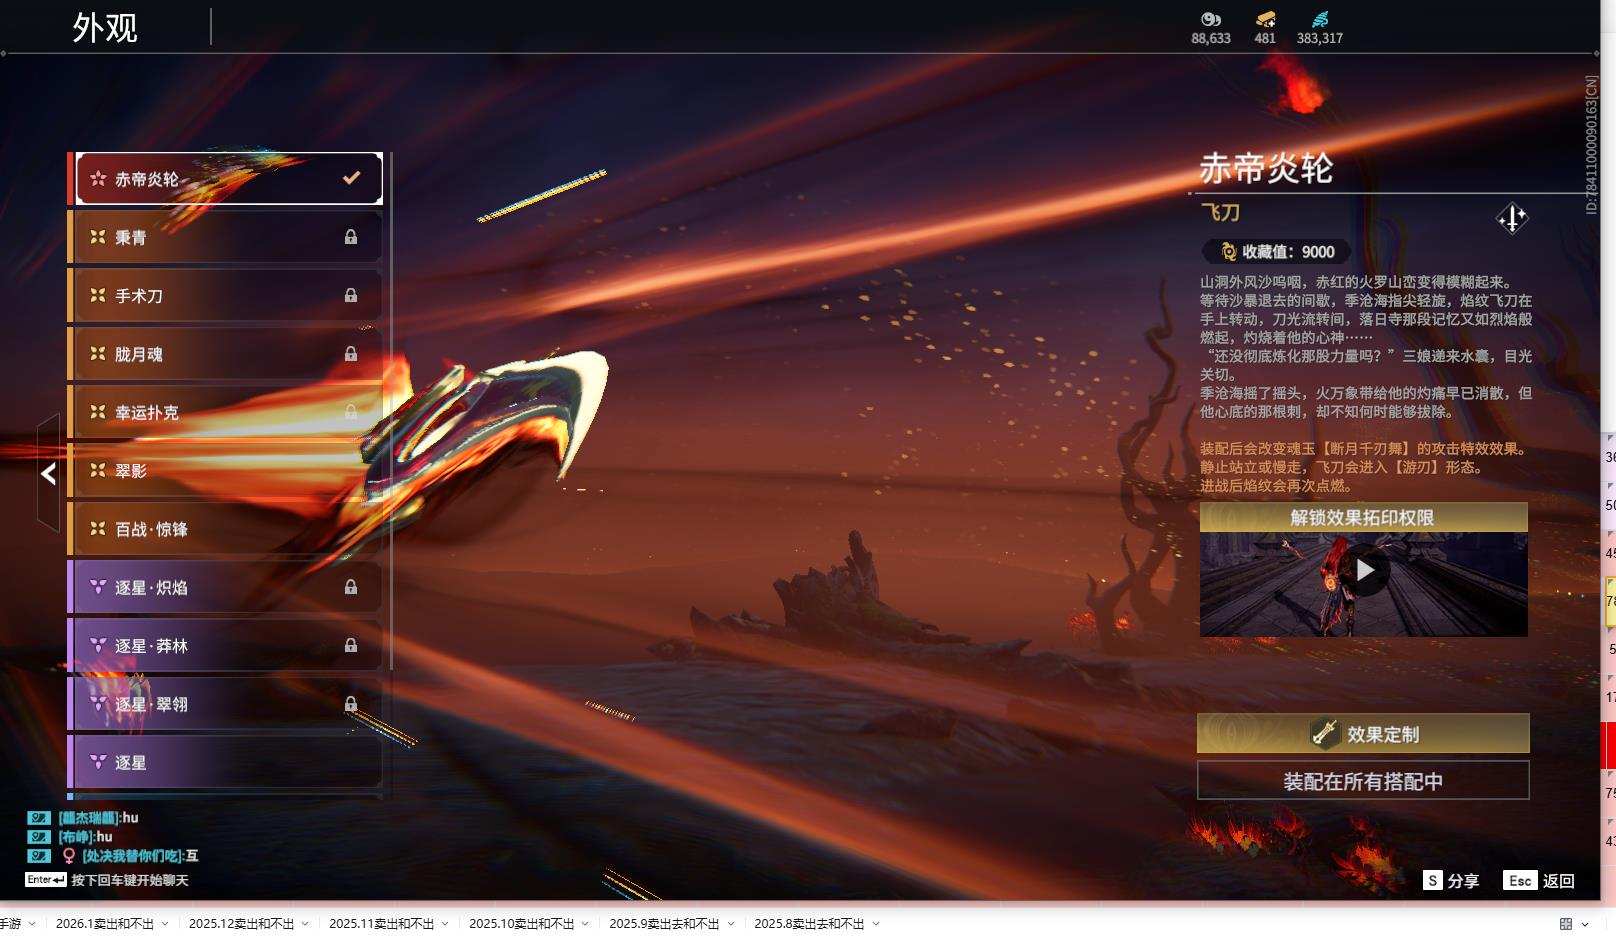
Task: Click the Enter key chat icon
Action: 46,880
